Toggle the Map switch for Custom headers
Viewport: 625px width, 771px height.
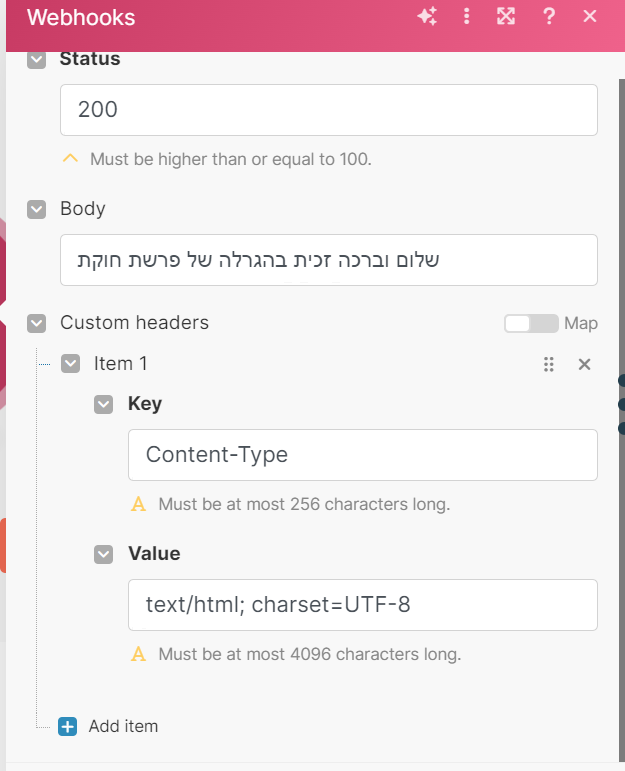click(531, 323)
